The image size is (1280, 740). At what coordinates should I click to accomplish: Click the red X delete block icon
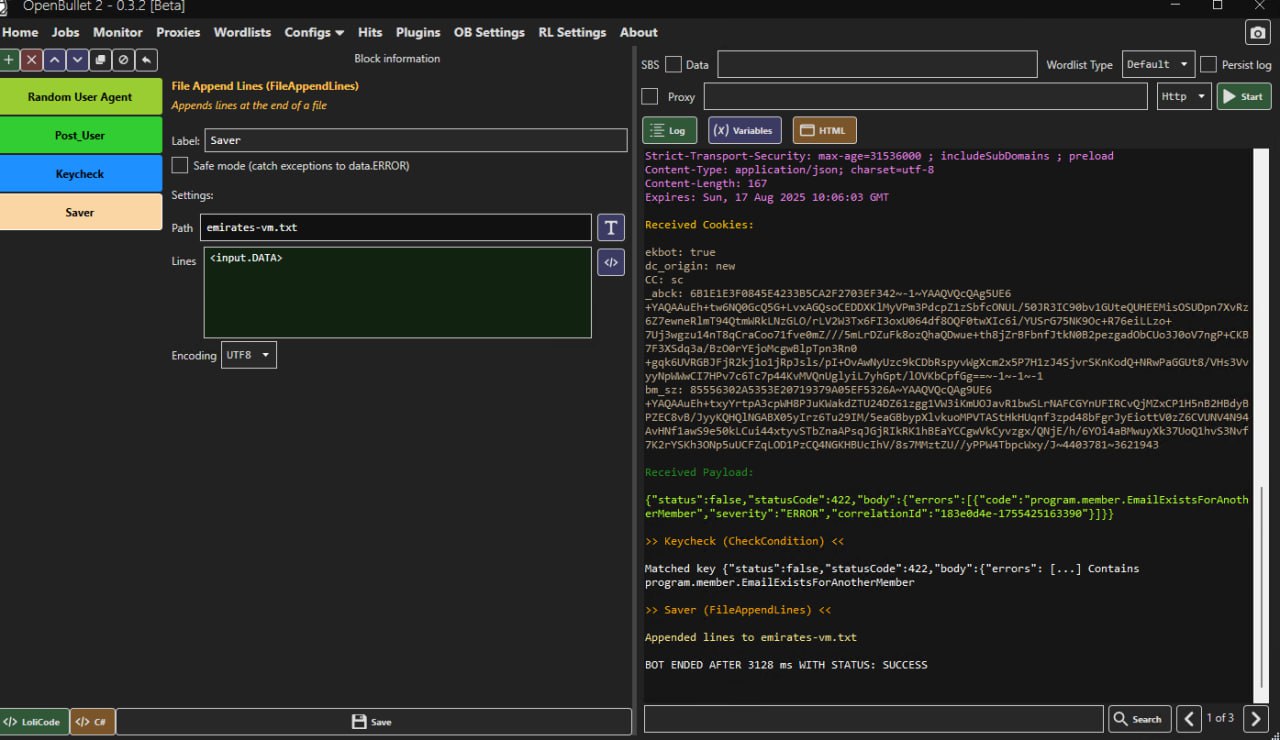(x=32, y=60)
